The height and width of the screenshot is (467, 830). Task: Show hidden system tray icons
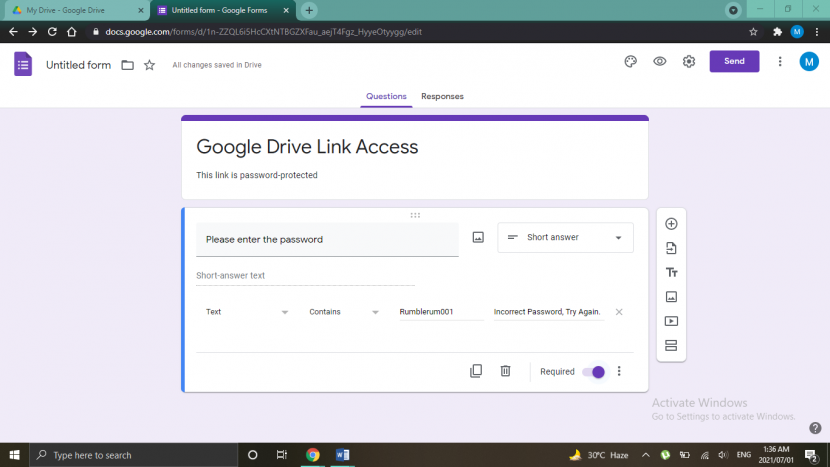[x=646, y=455]
